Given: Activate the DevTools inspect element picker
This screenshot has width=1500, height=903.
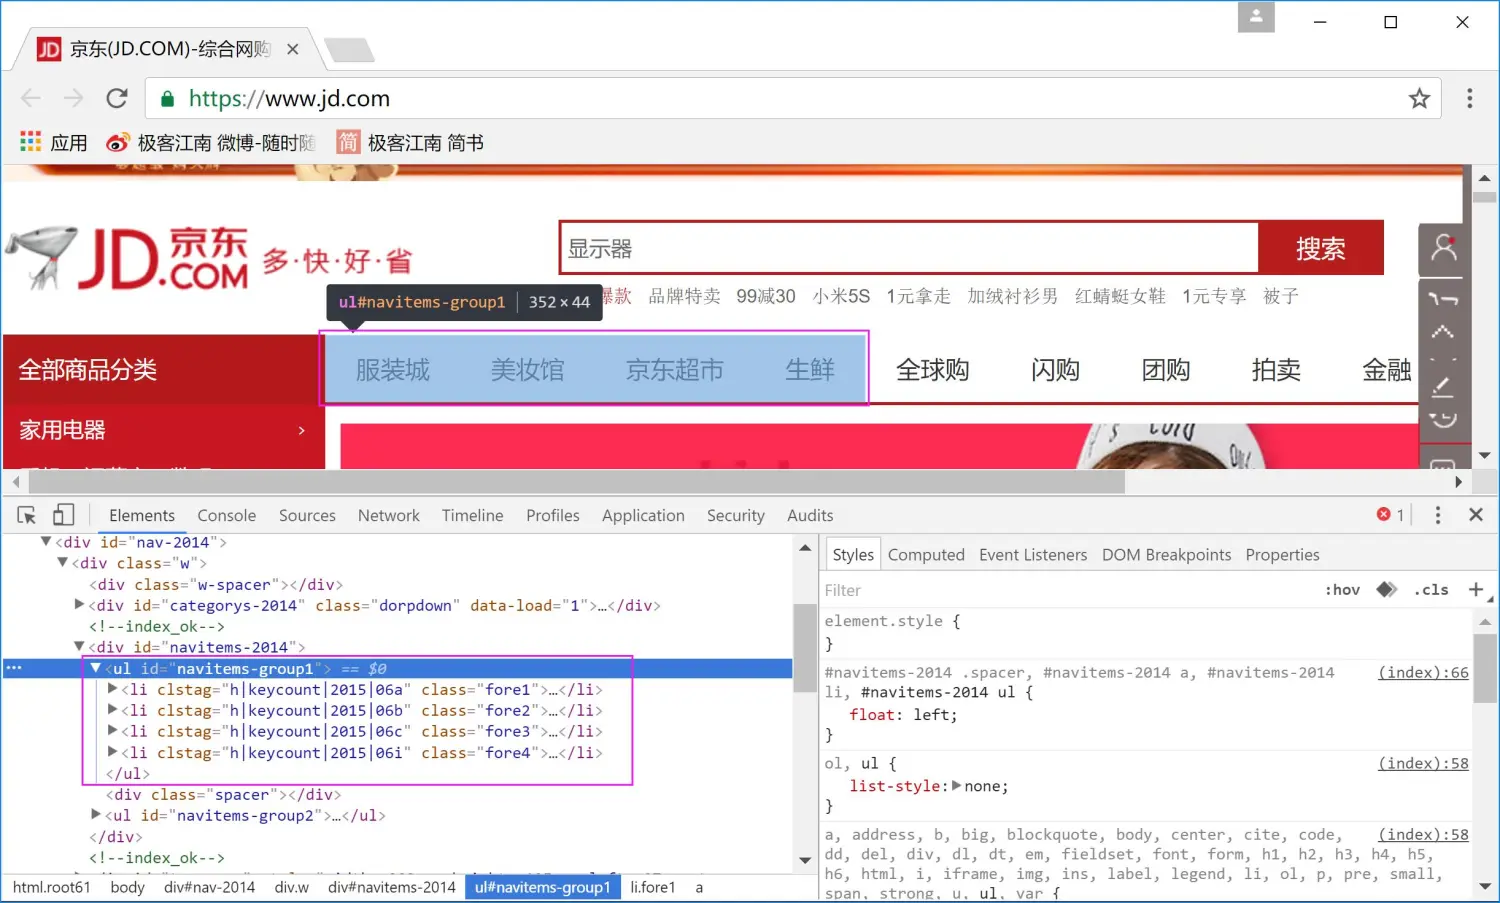Looking at the screenshot, I should [27, 515].
